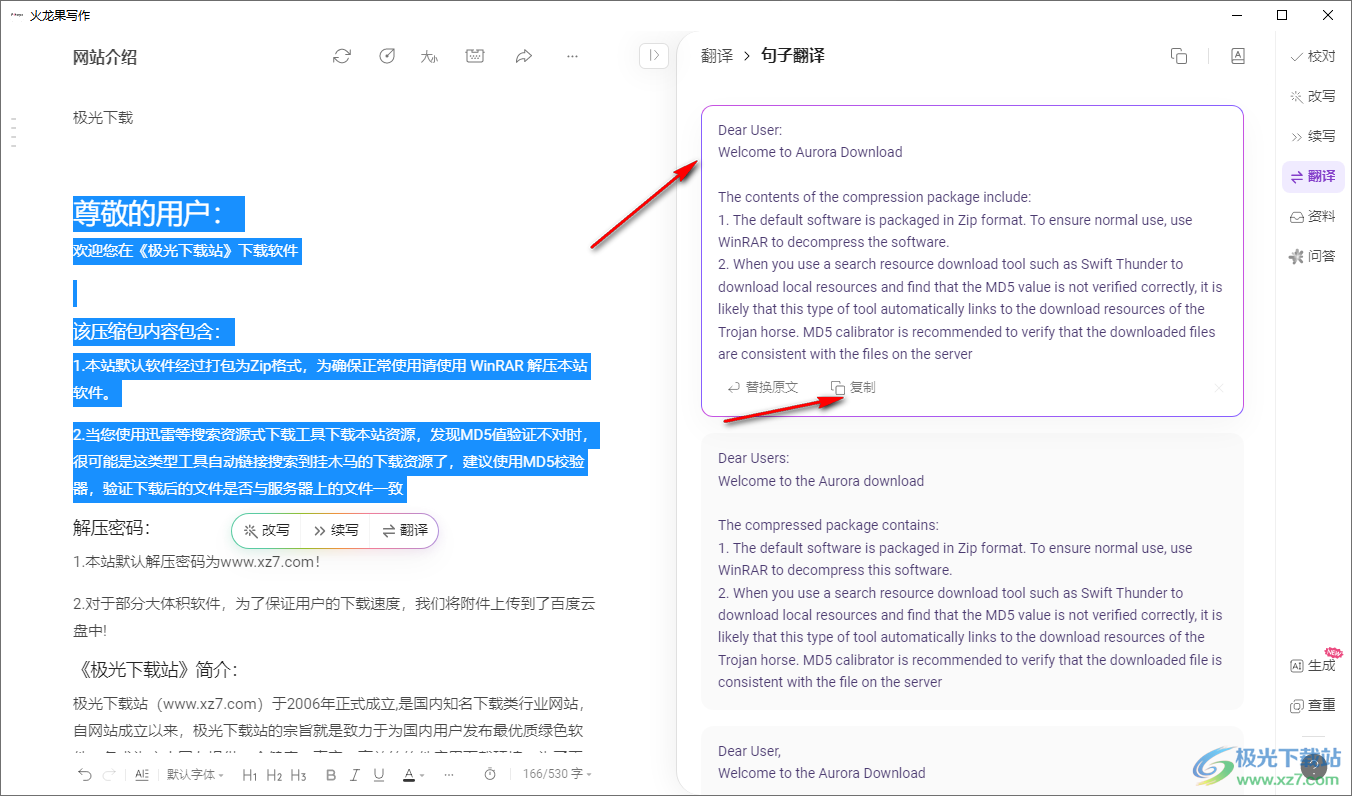Expand the 166/530 字 word count dropdown

click(x=558, y=775)
